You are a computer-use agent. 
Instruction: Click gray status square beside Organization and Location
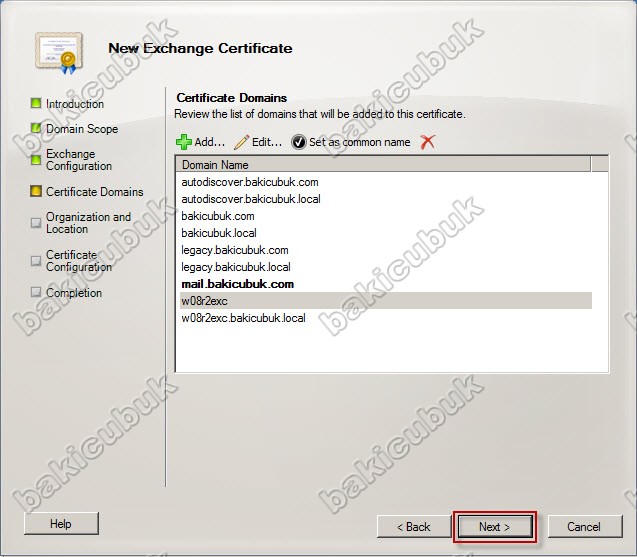click(x=36, y=223)
